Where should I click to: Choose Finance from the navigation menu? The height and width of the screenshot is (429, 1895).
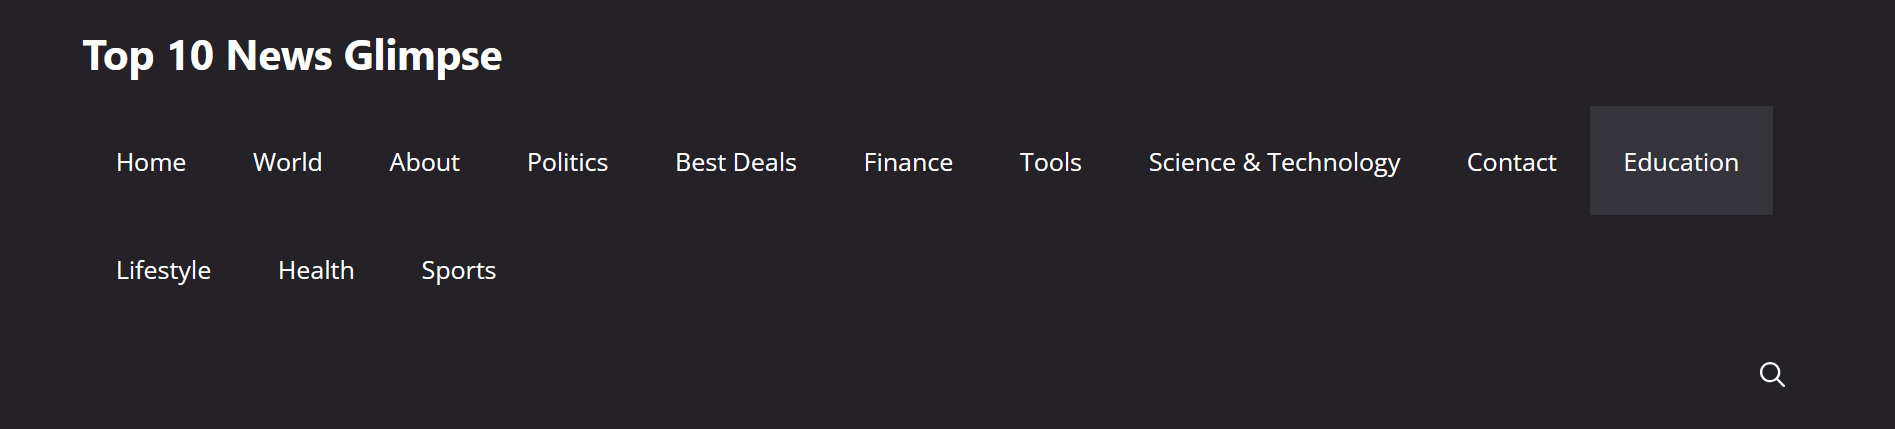(x=908, y=162)
